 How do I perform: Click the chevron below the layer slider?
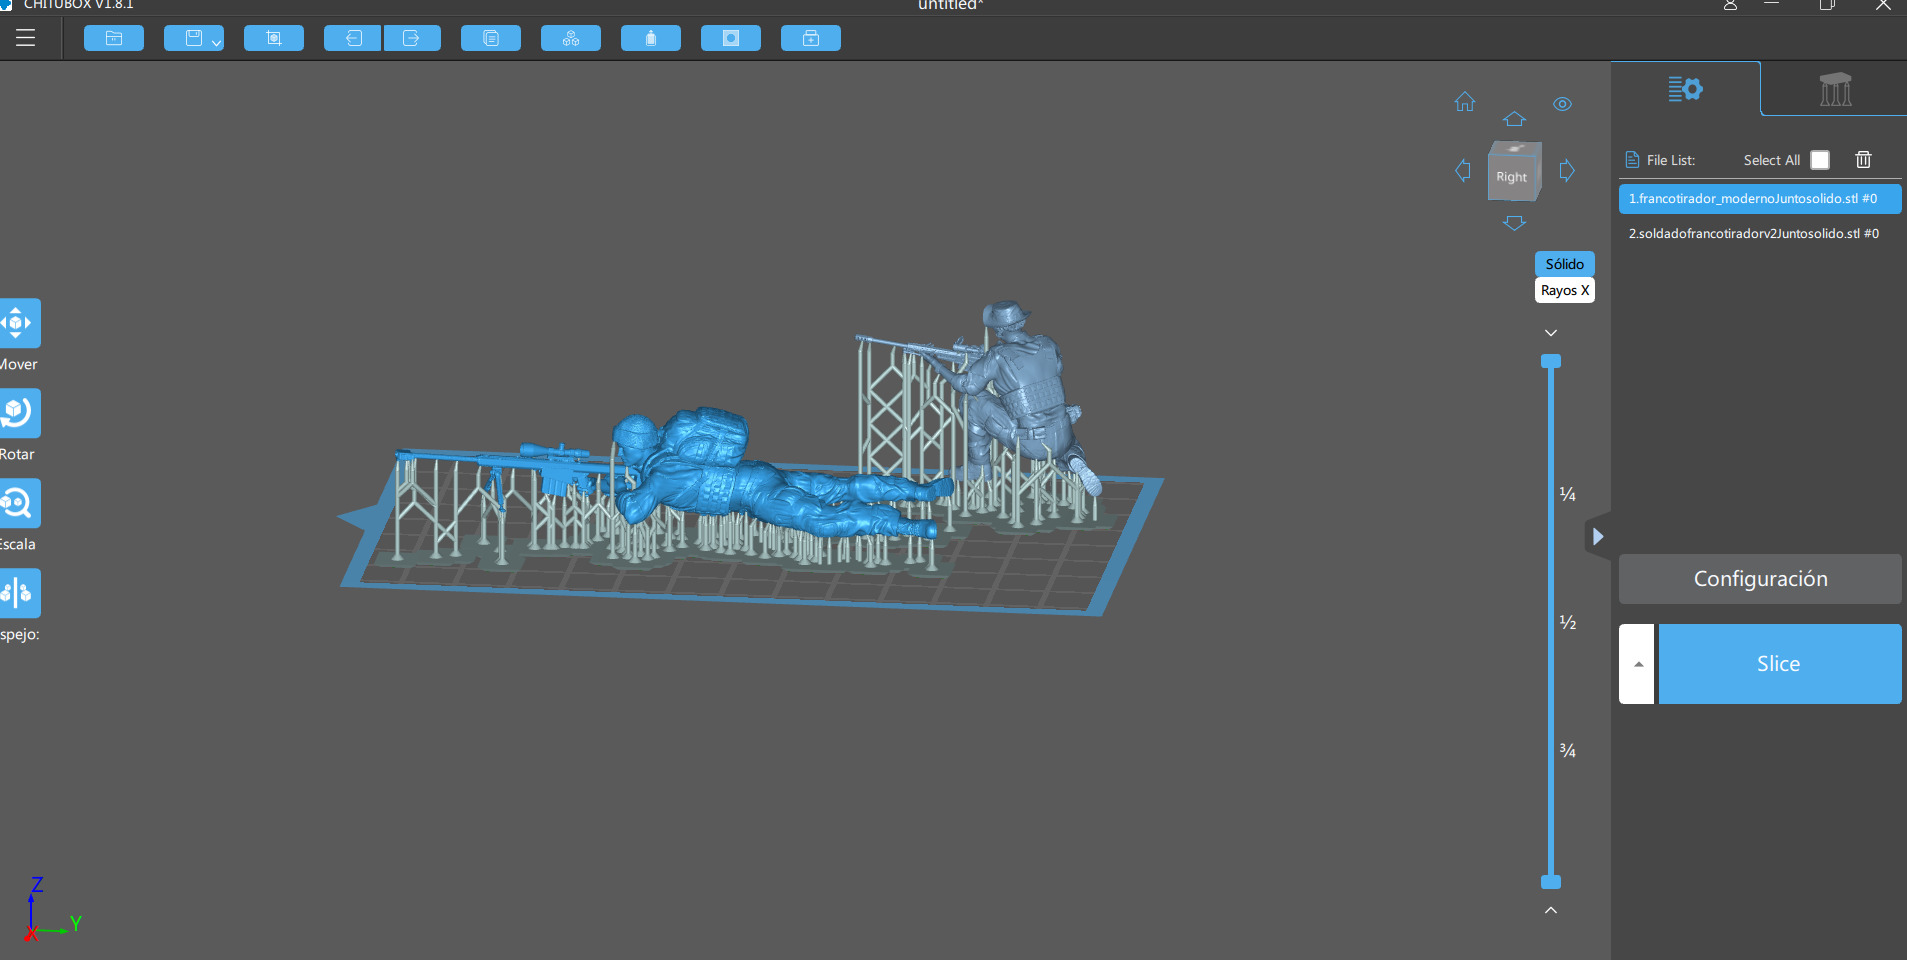(x=1551, y=910)
